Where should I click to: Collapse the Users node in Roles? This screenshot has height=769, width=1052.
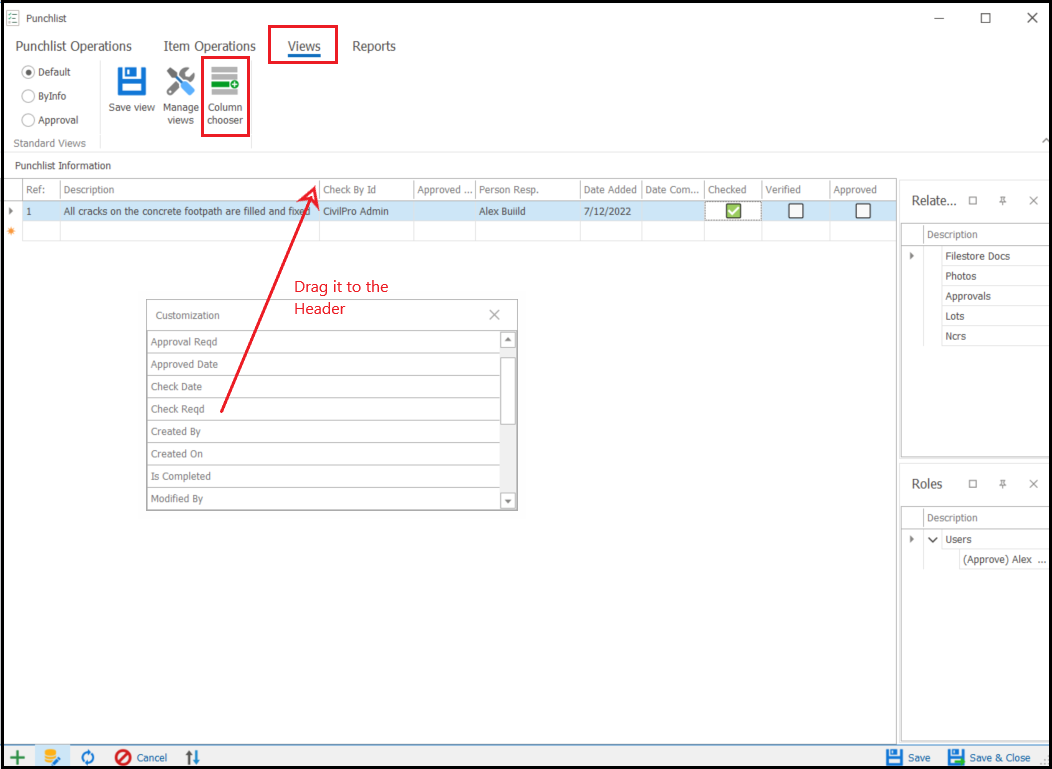933,539
